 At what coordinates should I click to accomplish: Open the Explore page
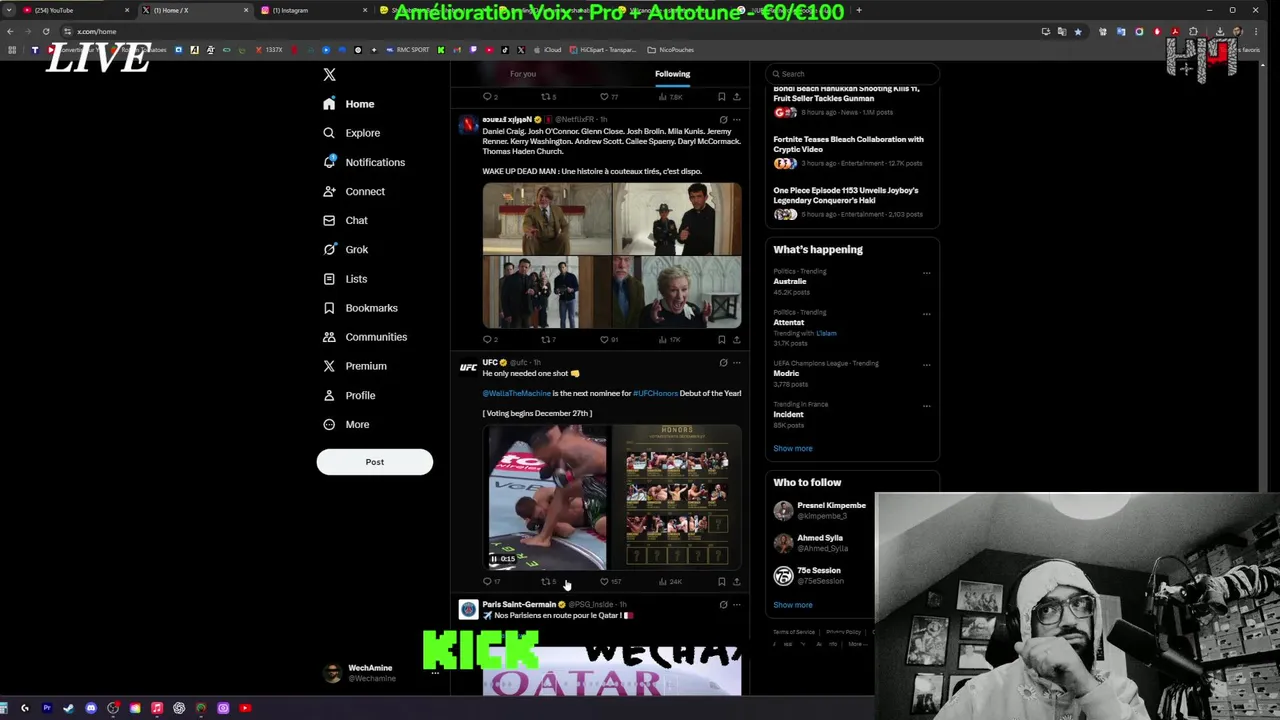click(x=351, y=133)
